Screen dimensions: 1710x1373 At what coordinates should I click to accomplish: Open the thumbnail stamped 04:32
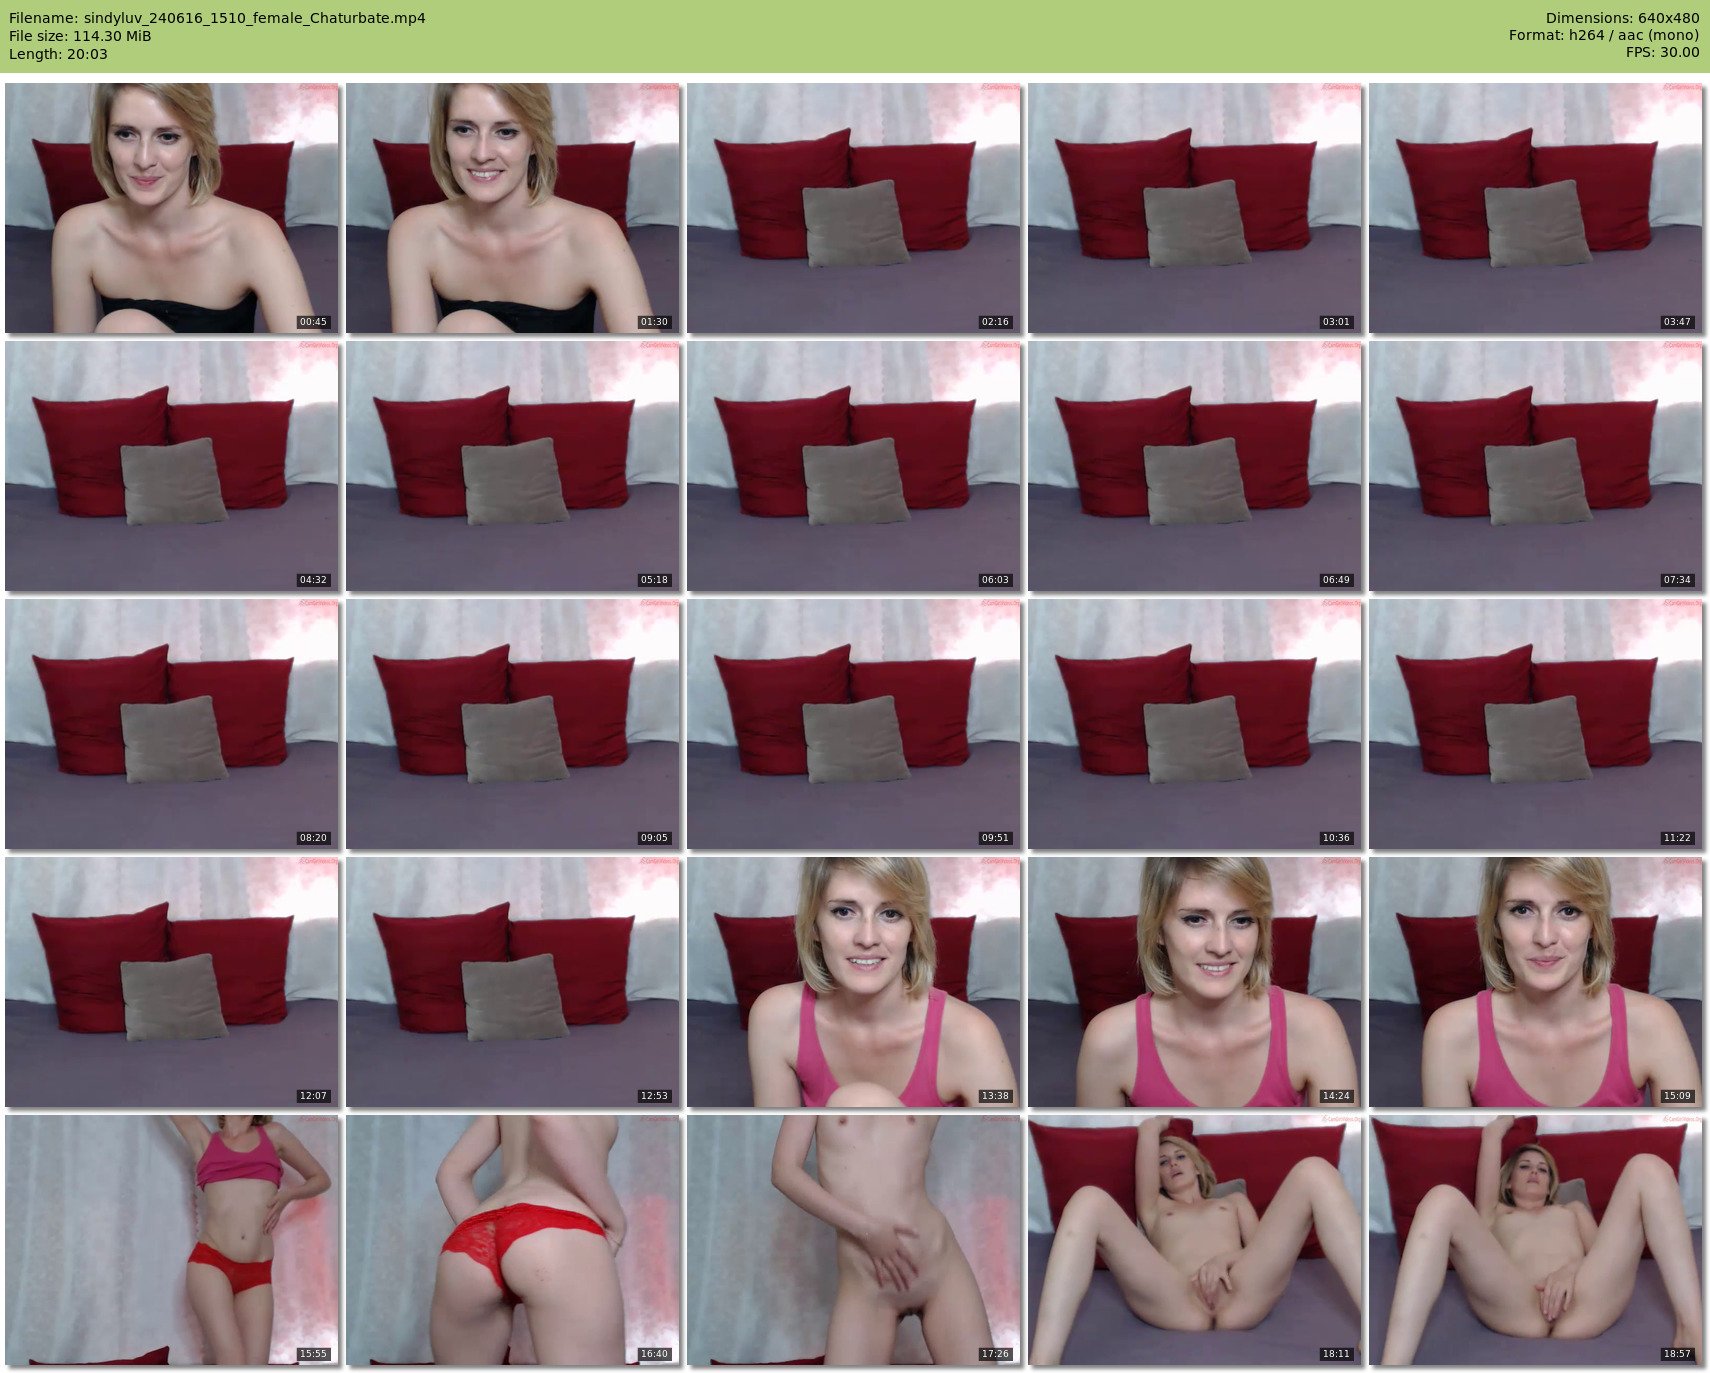pyautogui.click(x=172, y=466)
